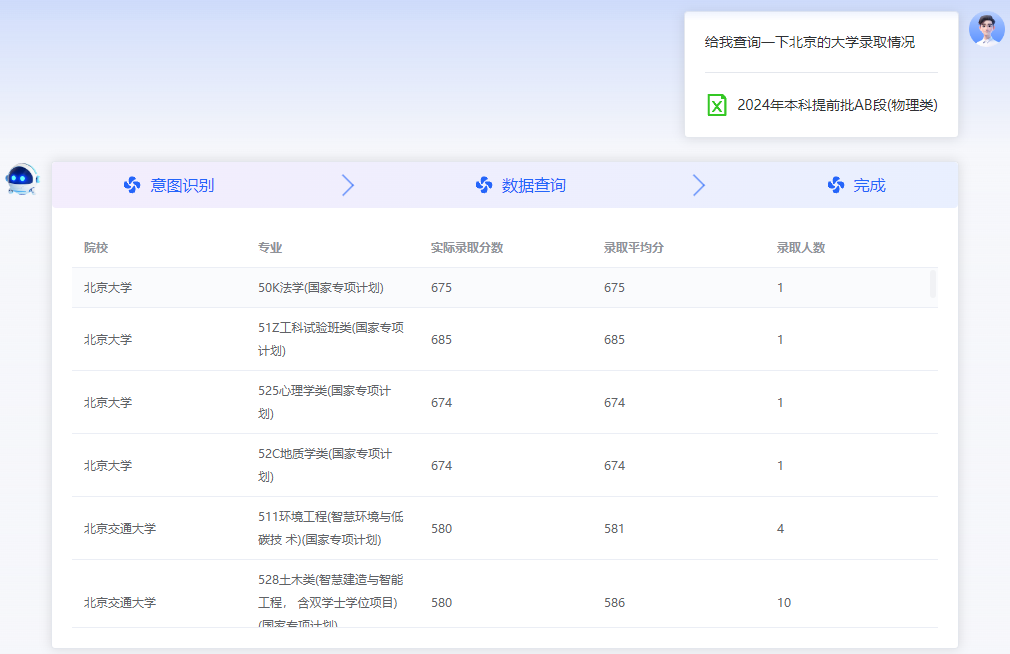
Task: Select the 52C地质学类(国家专项计划) major cell
Action: (325, 465)
